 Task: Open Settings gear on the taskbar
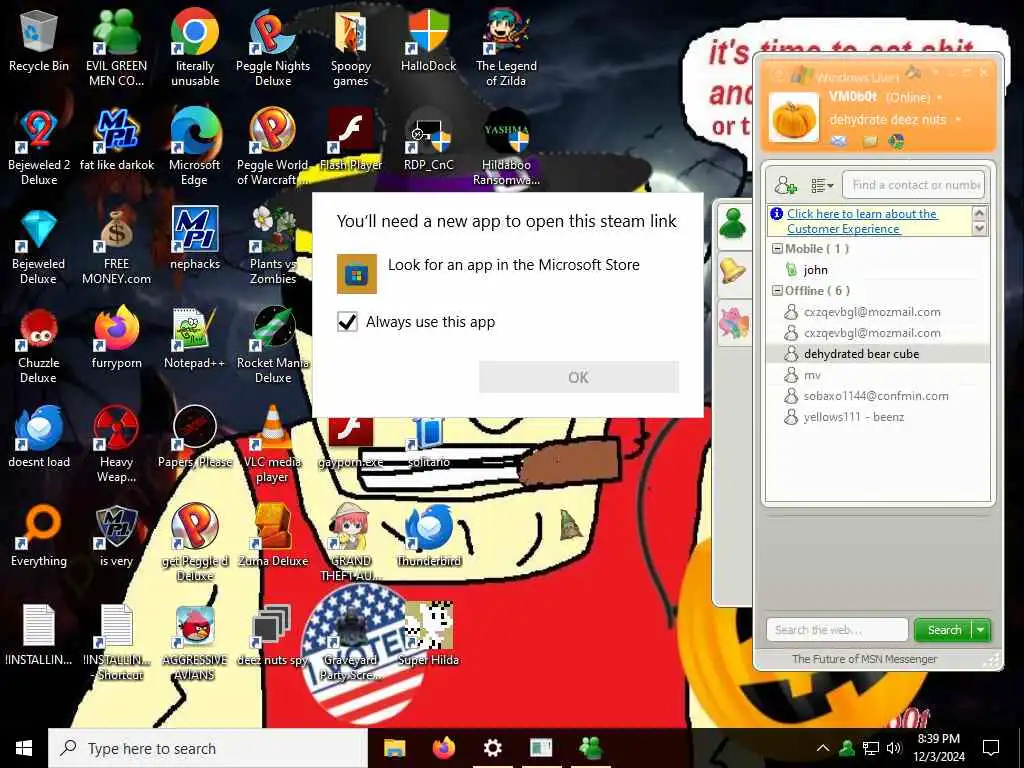tap(492, 748)
